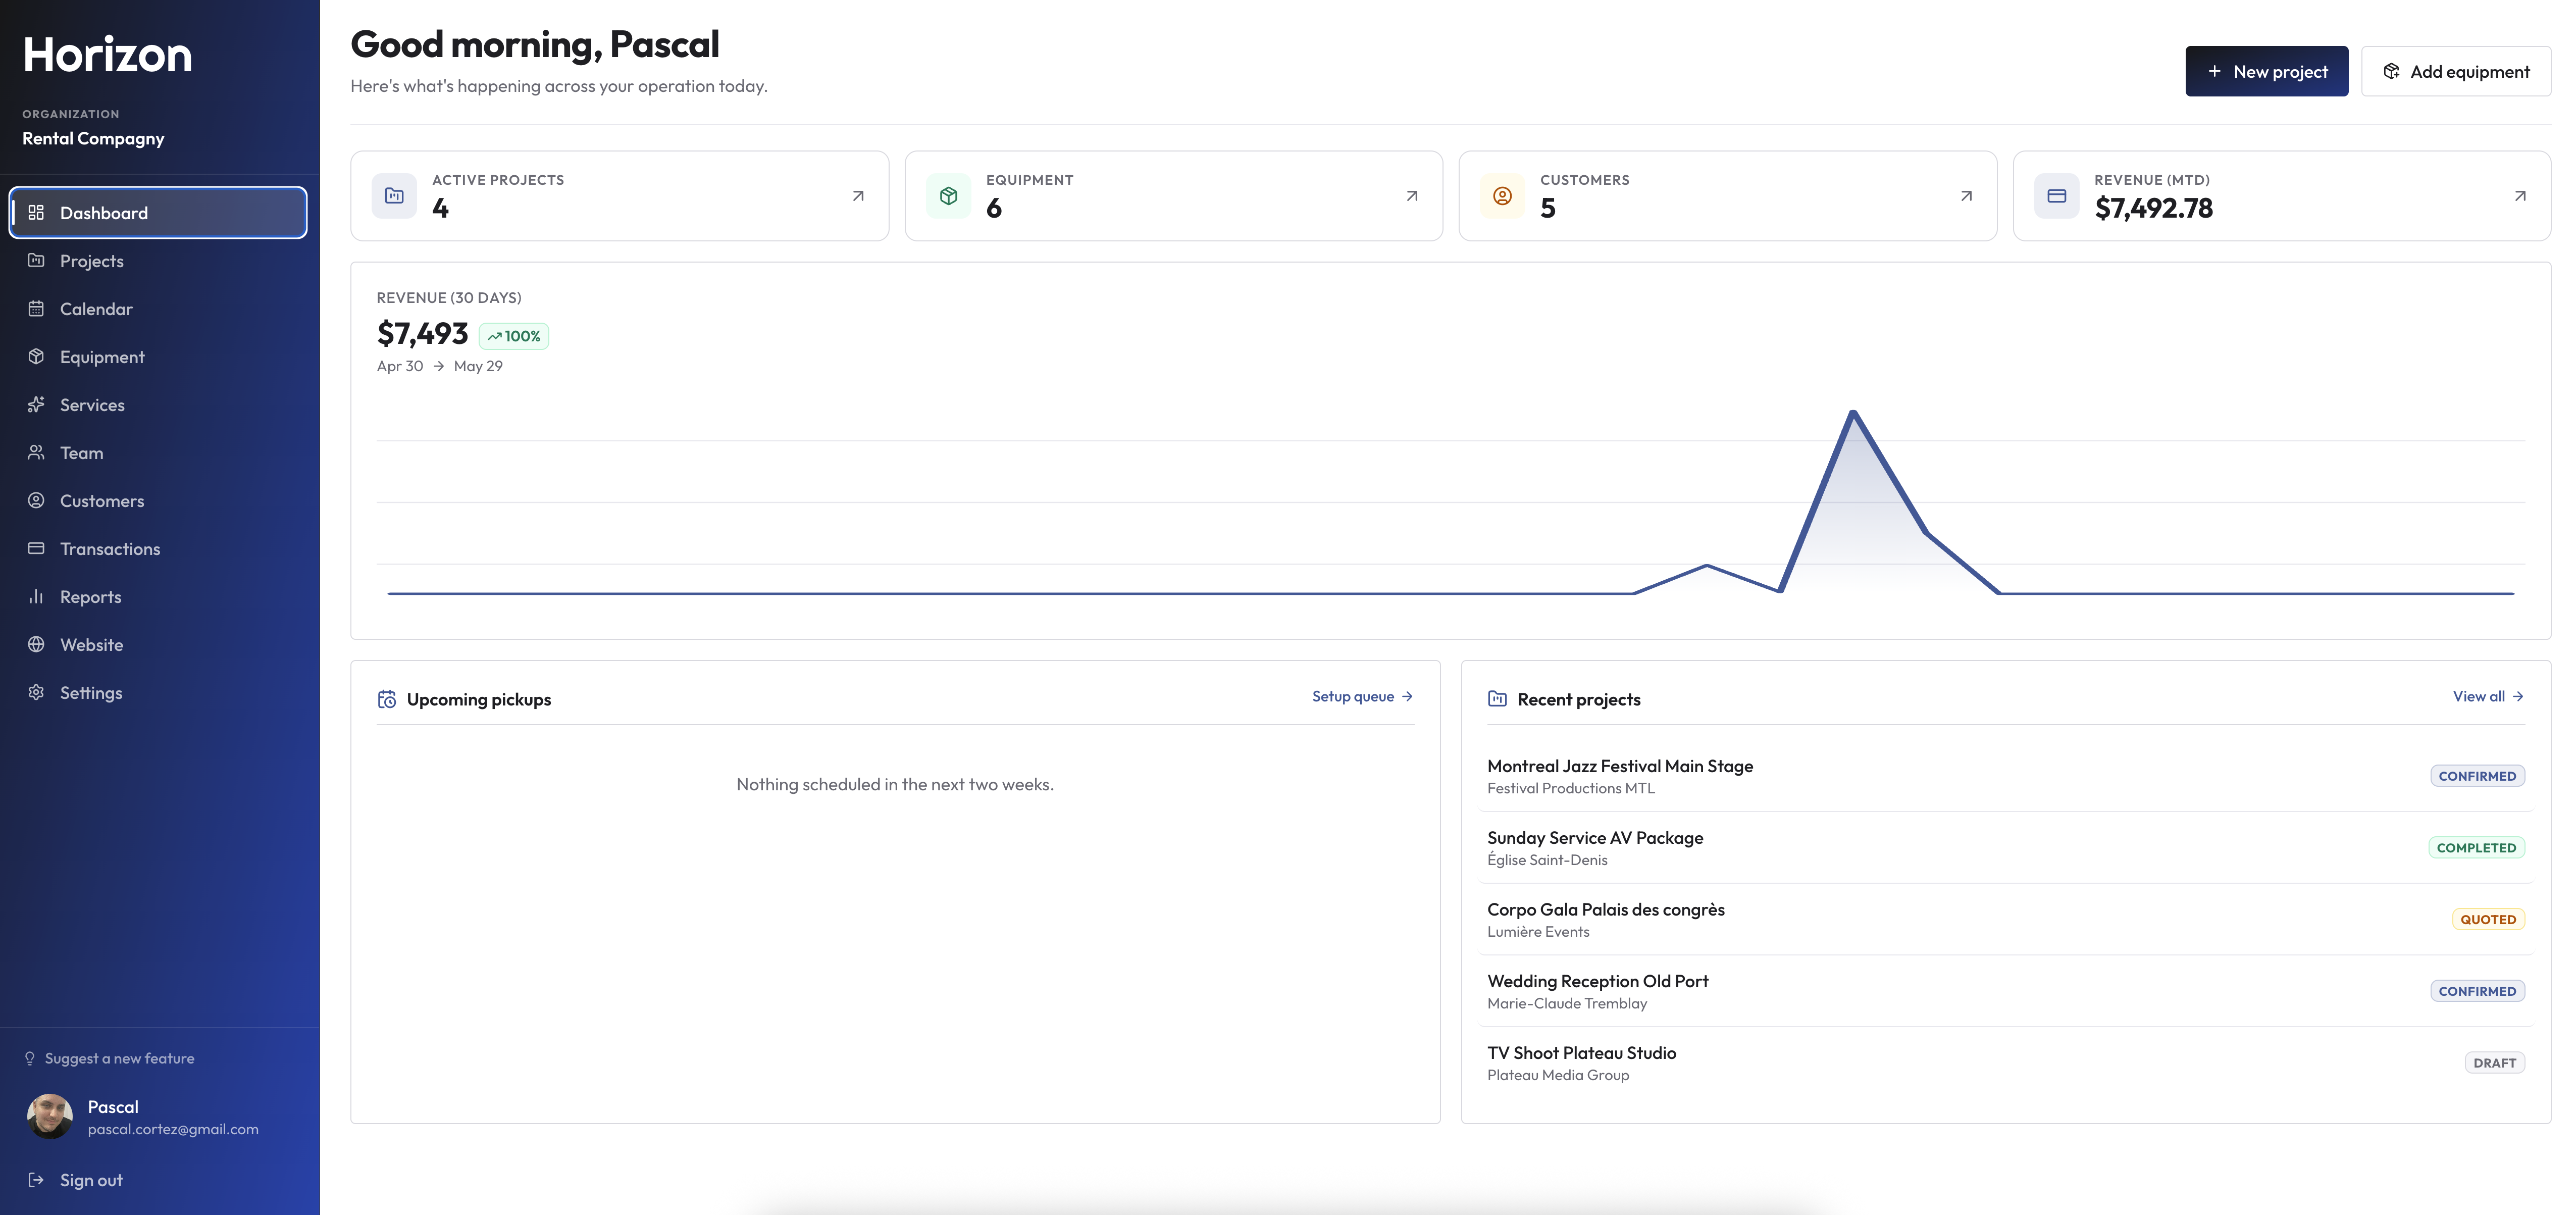
Task: Click the Horizon logo
Action: pyautogui.click(x=107, y=54)
